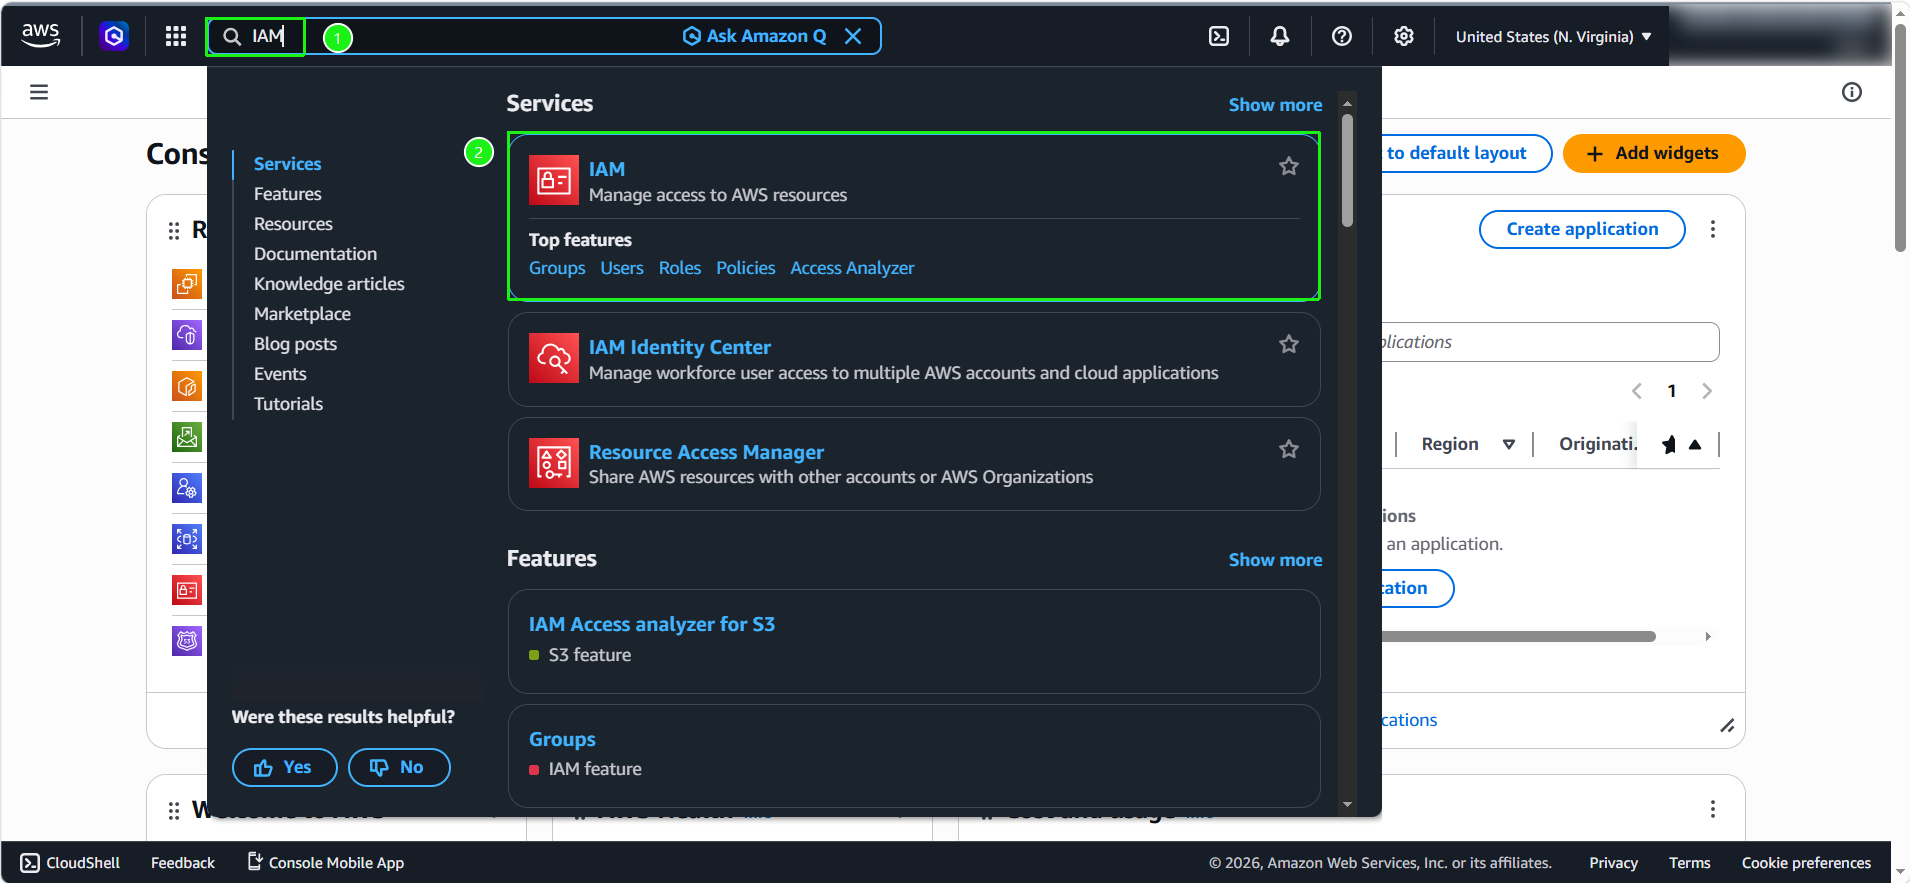Open the Region column filter dropdown
Viewport: 1910px width, 883px height.
pyautogui.click(x=1509, y=444)
